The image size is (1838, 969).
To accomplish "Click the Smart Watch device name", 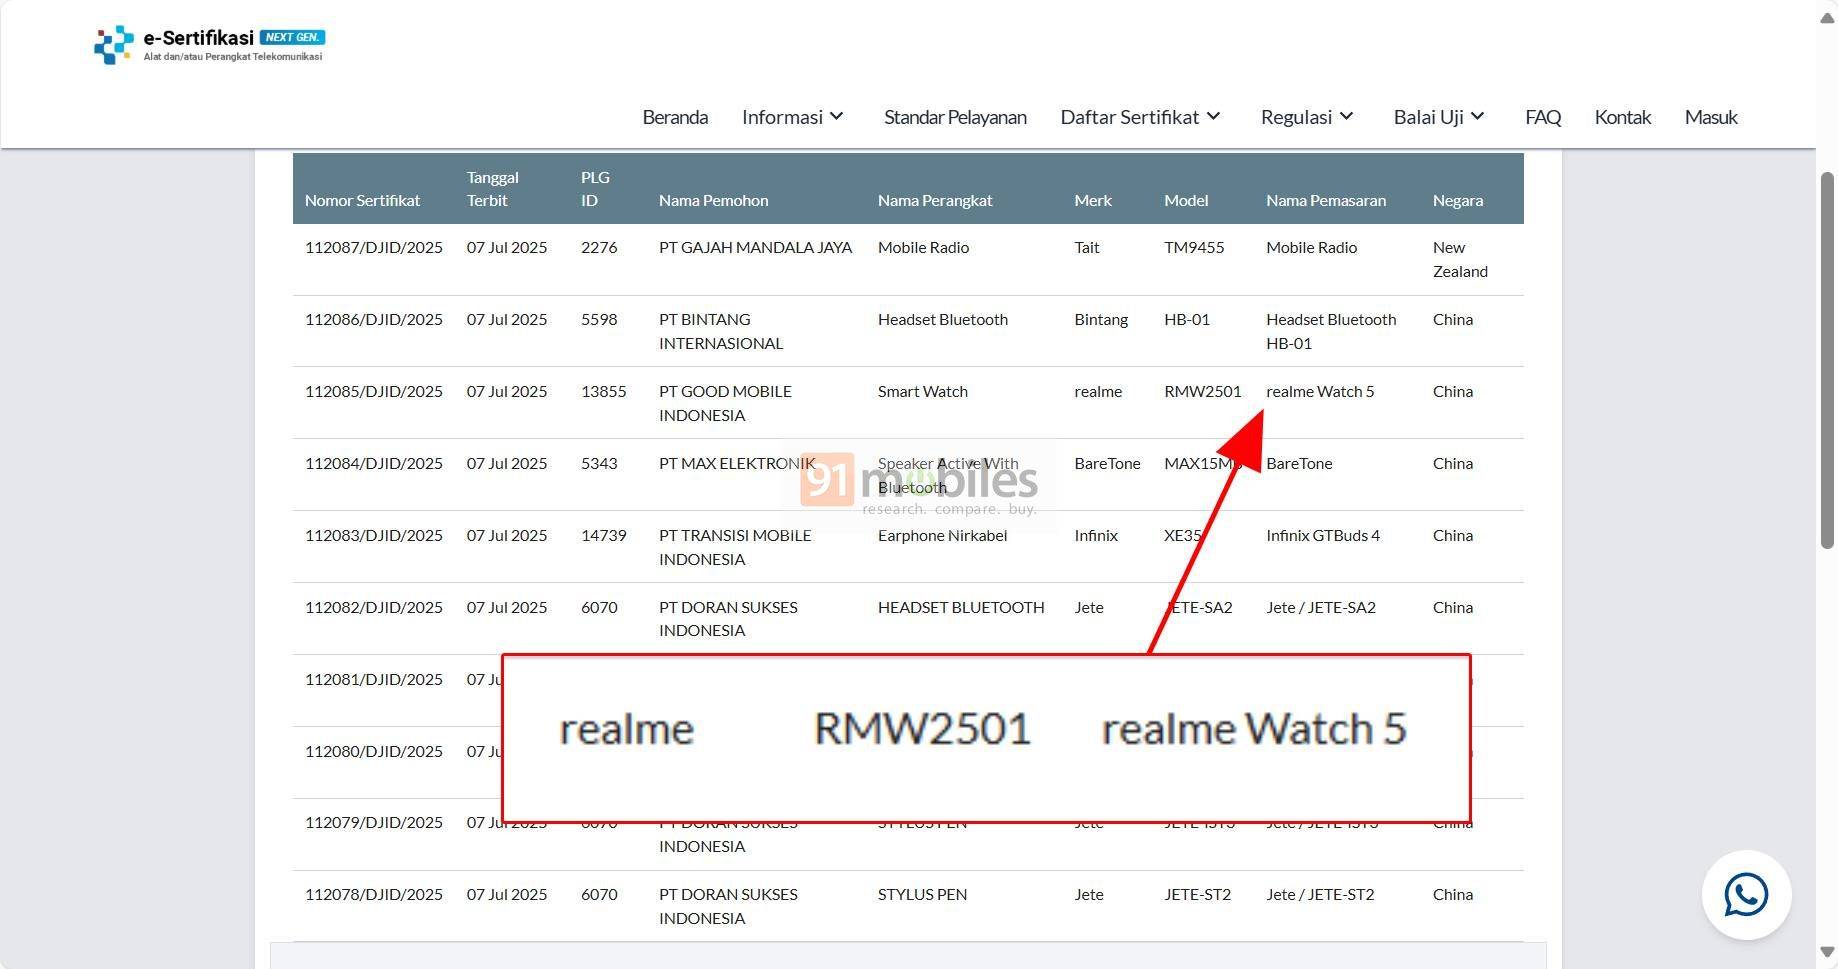I will 923,391.
